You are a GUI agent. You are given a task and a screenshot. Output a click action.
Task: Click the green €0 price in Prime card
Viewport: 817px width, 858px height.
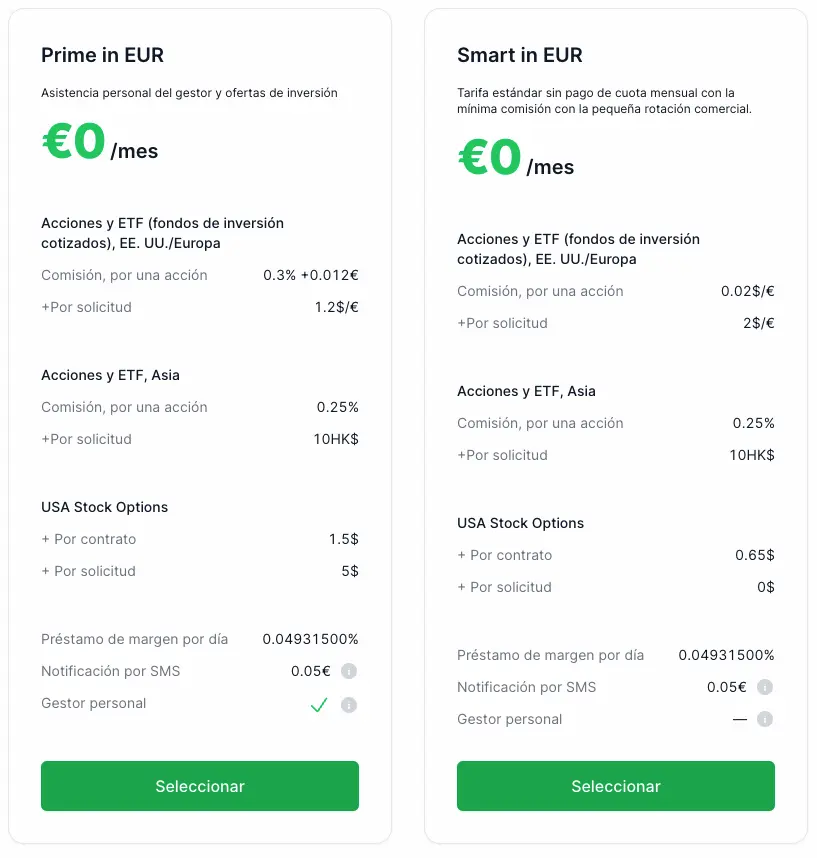coord(74,142)
